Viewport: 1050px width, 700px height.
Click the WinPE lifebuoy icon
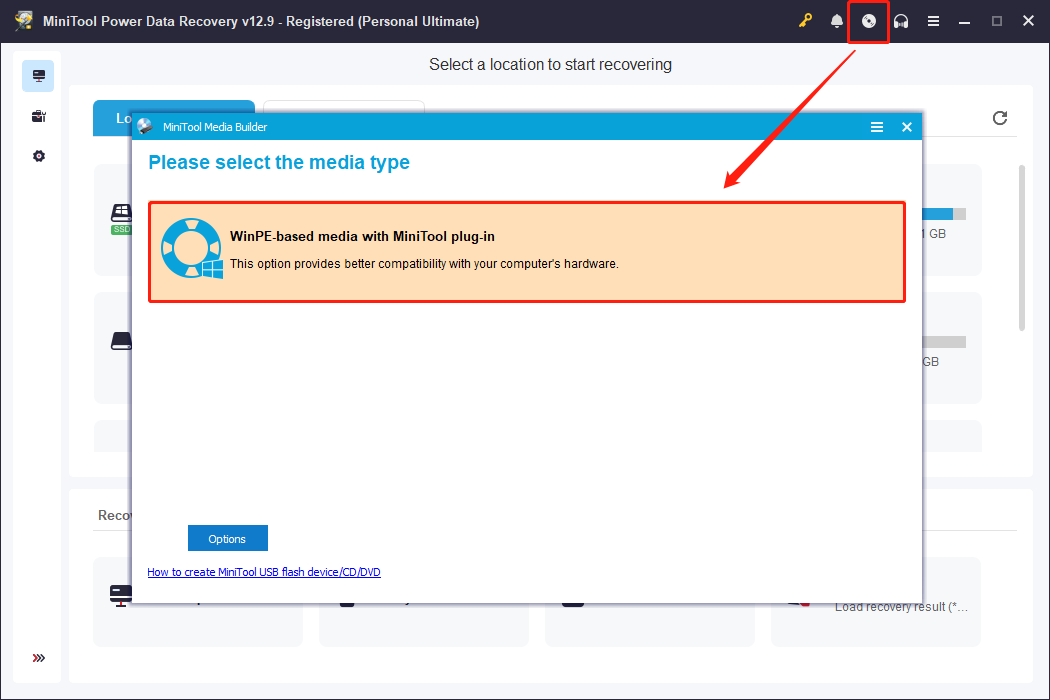(x=192, y=248)
